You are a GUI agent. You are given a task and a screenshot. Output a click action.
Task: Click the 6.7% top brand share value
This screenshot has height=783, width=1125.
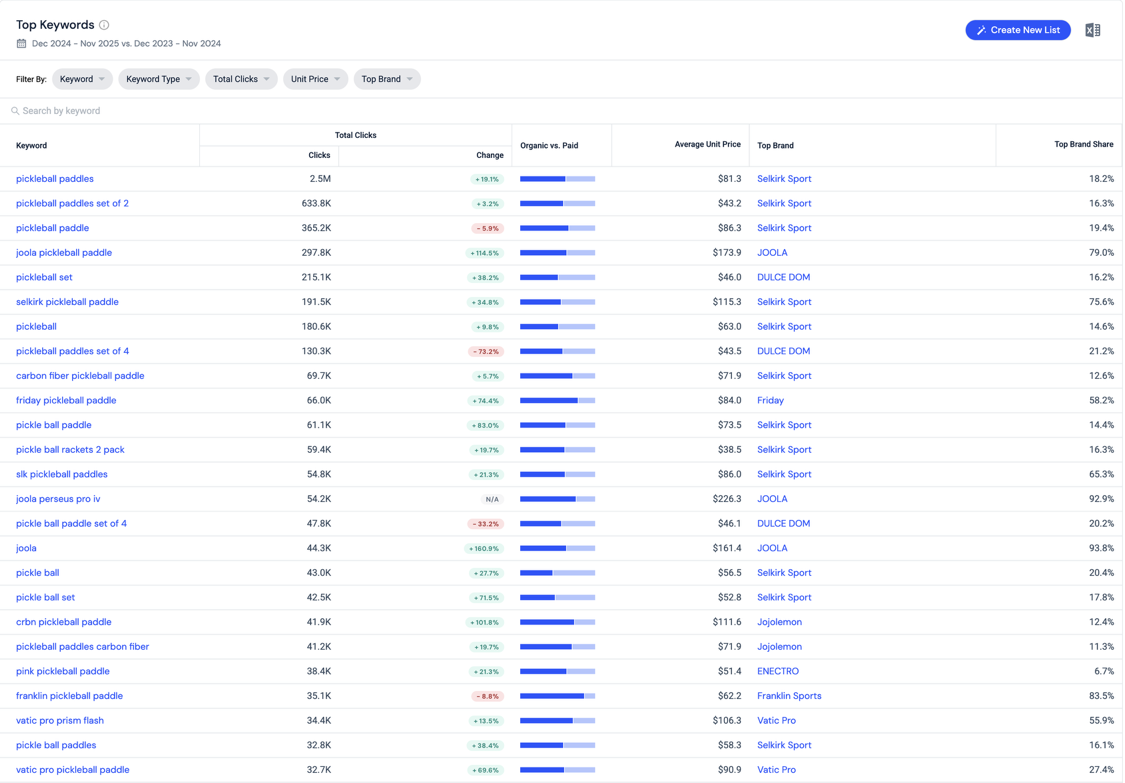click(1104, 671)
